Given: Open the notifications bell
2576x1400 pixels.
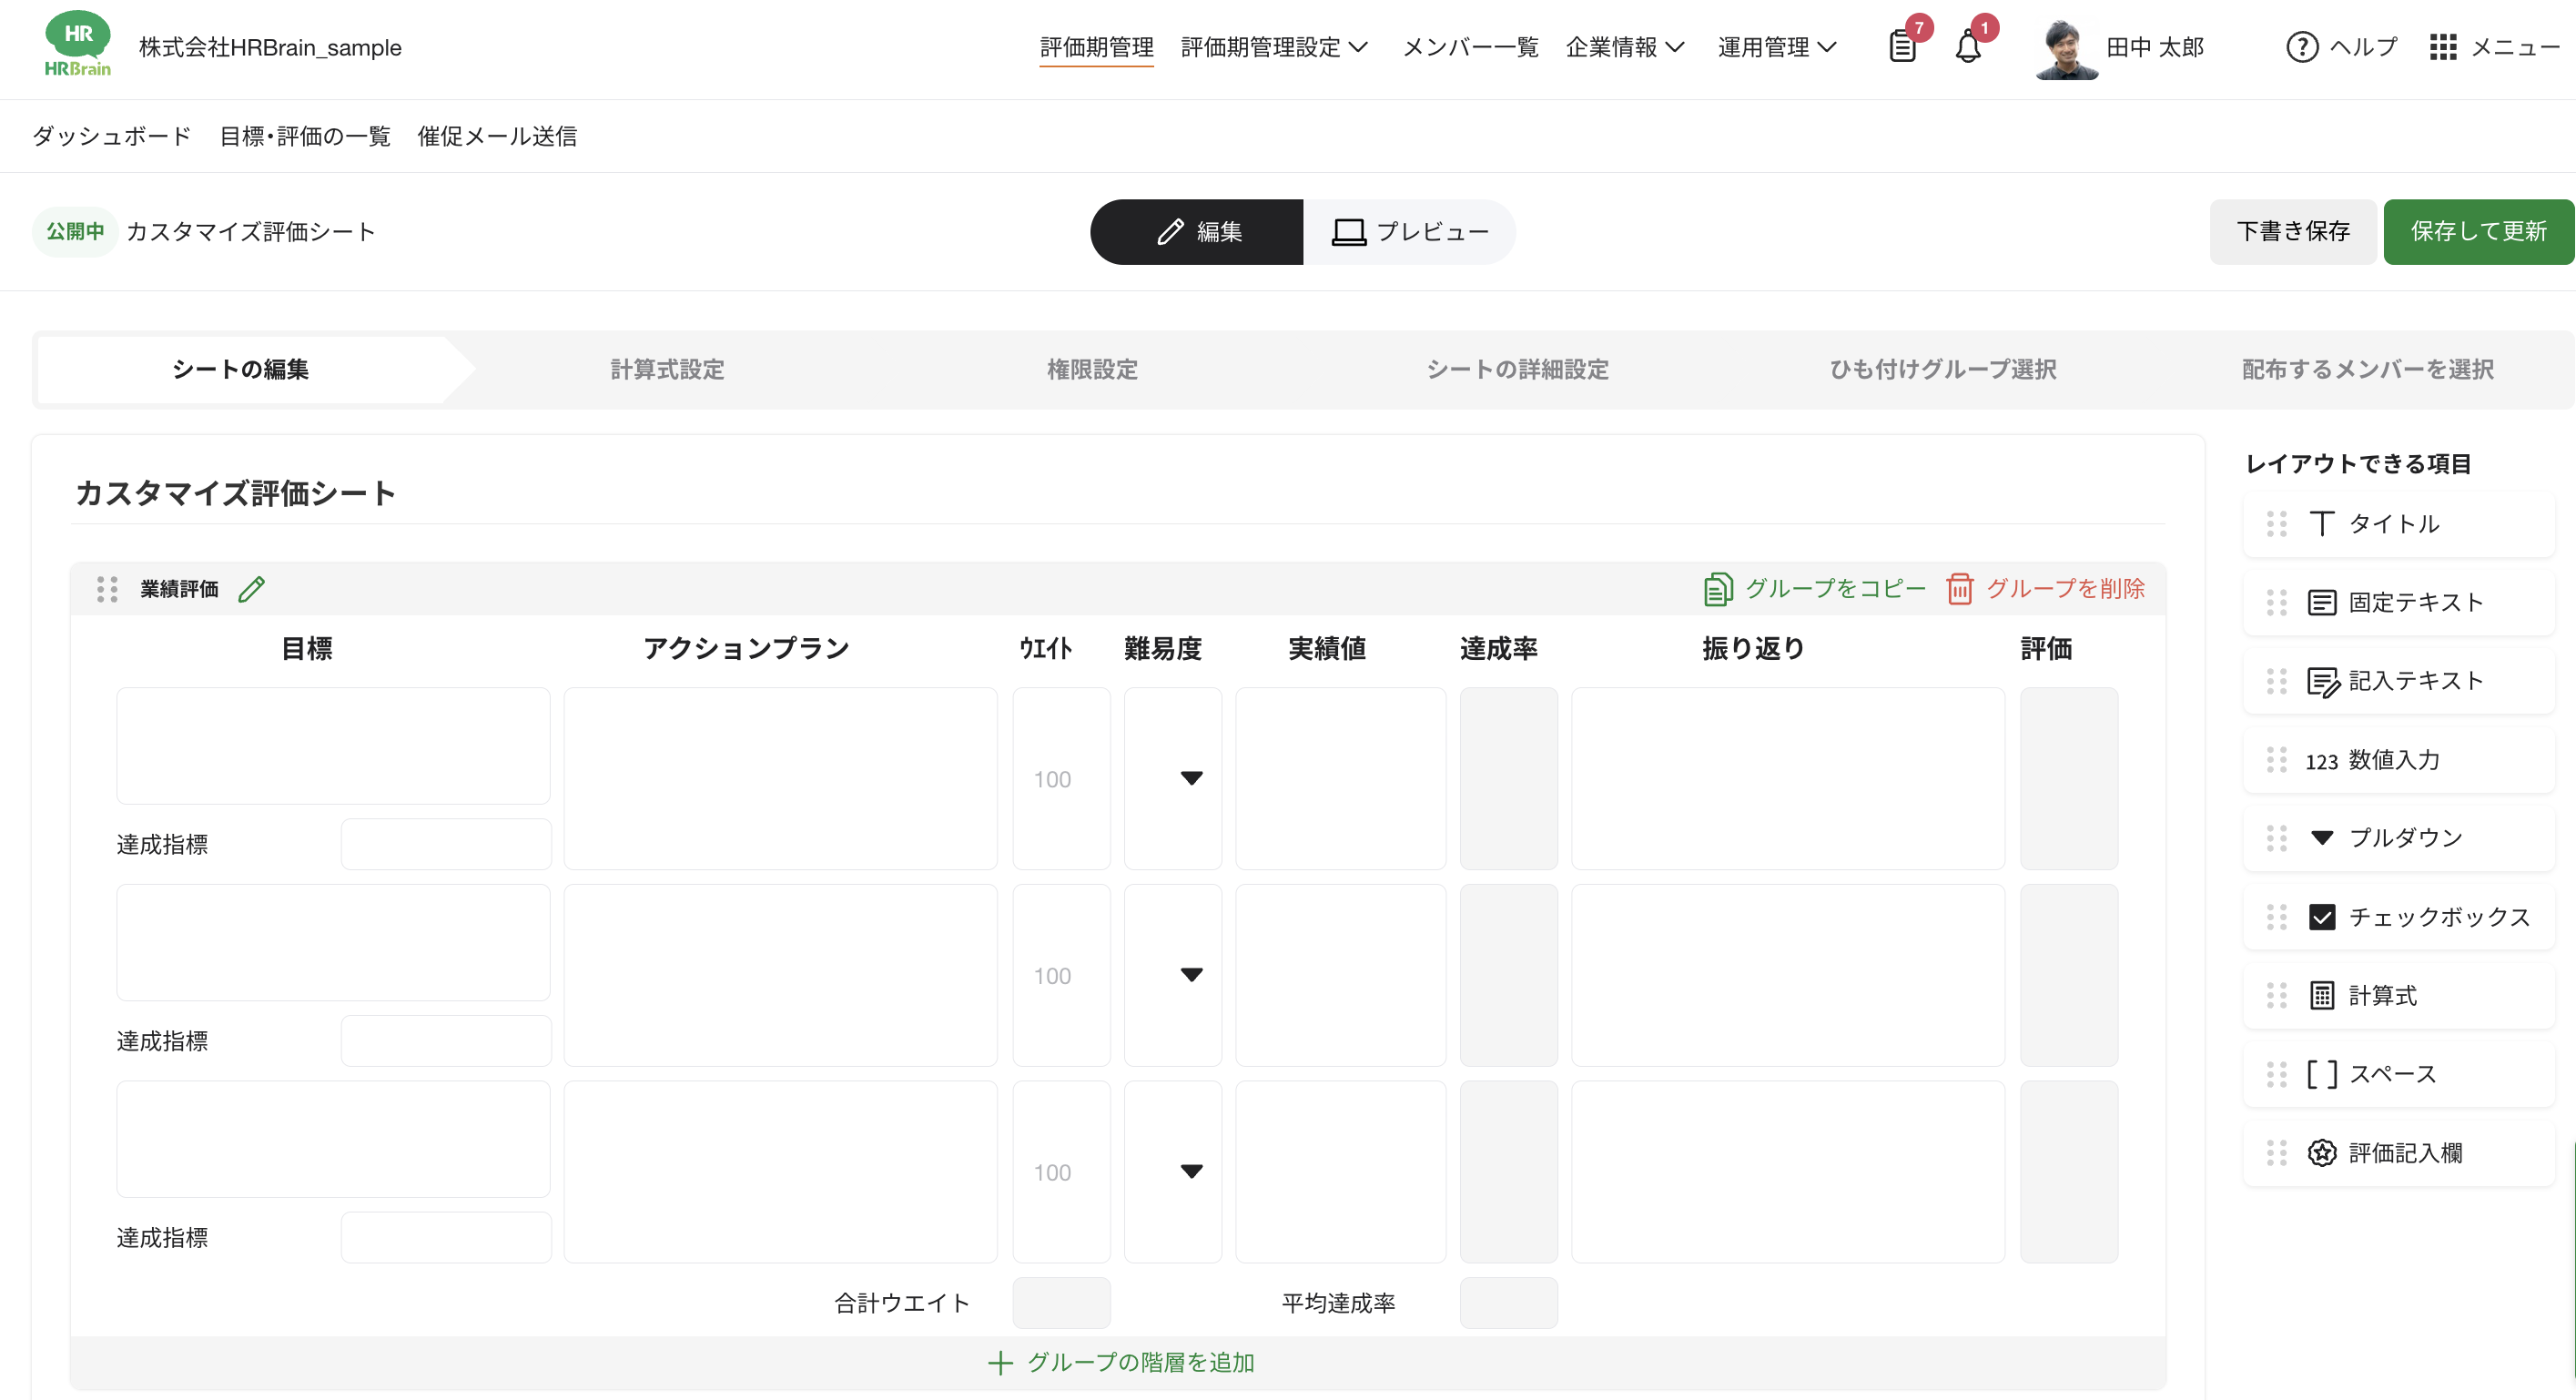Looking at the screenshot, I should (1967, 47).
